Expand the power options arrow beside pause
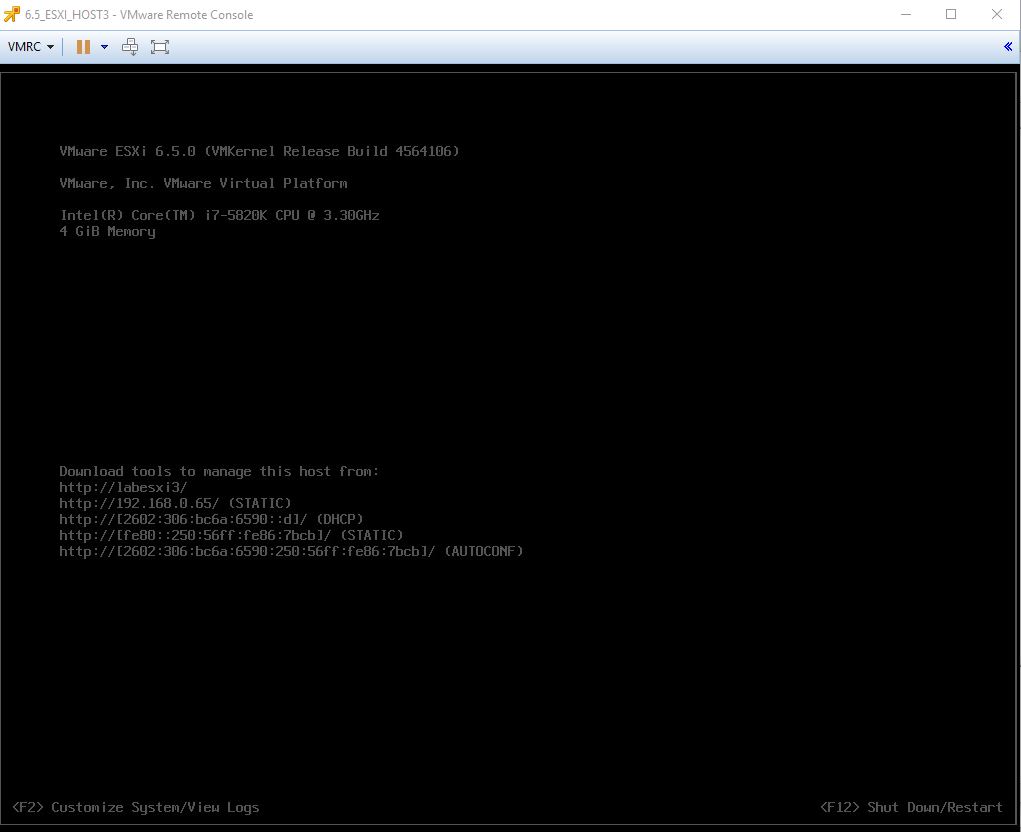The width and height of the screenshot is (1021, 832). tap(104, 47)
